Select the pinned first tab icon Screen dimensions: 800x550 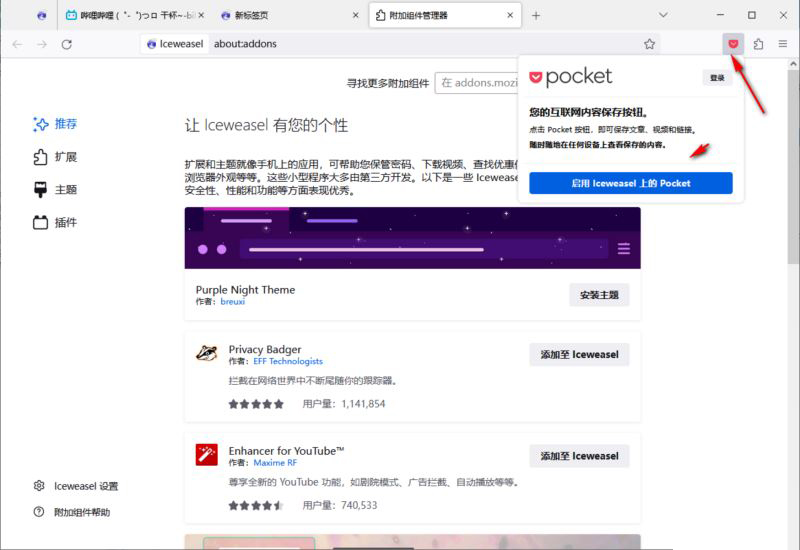tap(42, 15)
